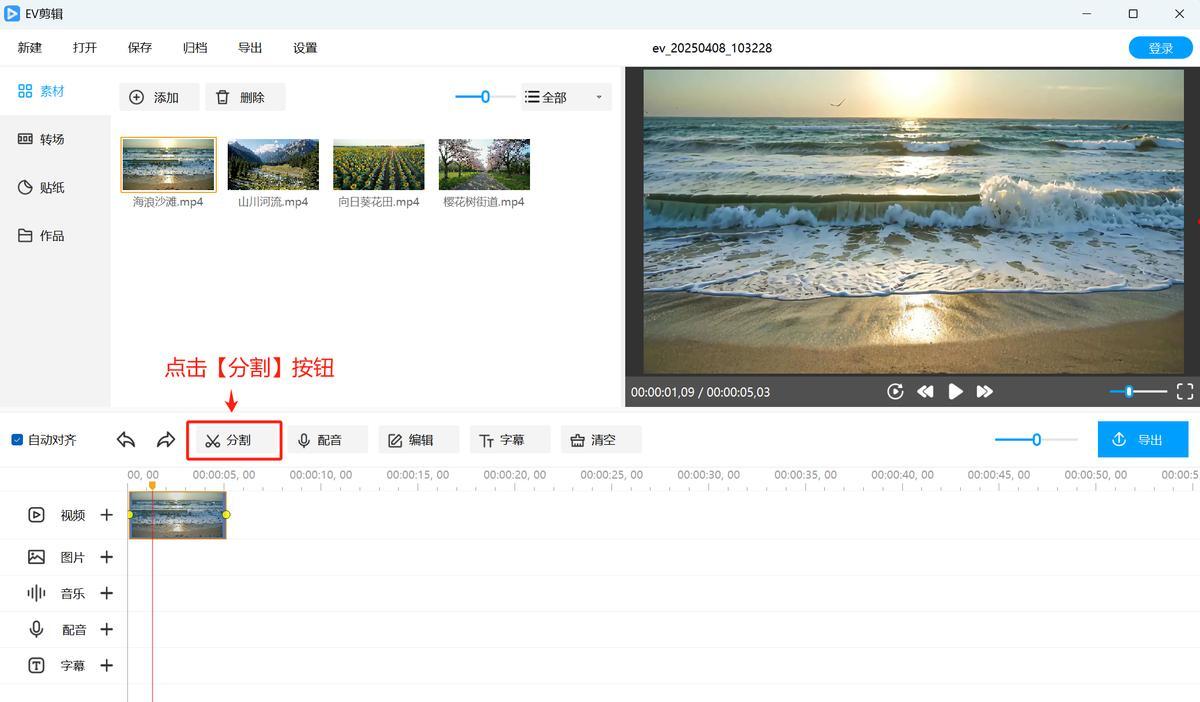
Task: Enter fullscreen preview mode
Action: [x=1185, y=392]
